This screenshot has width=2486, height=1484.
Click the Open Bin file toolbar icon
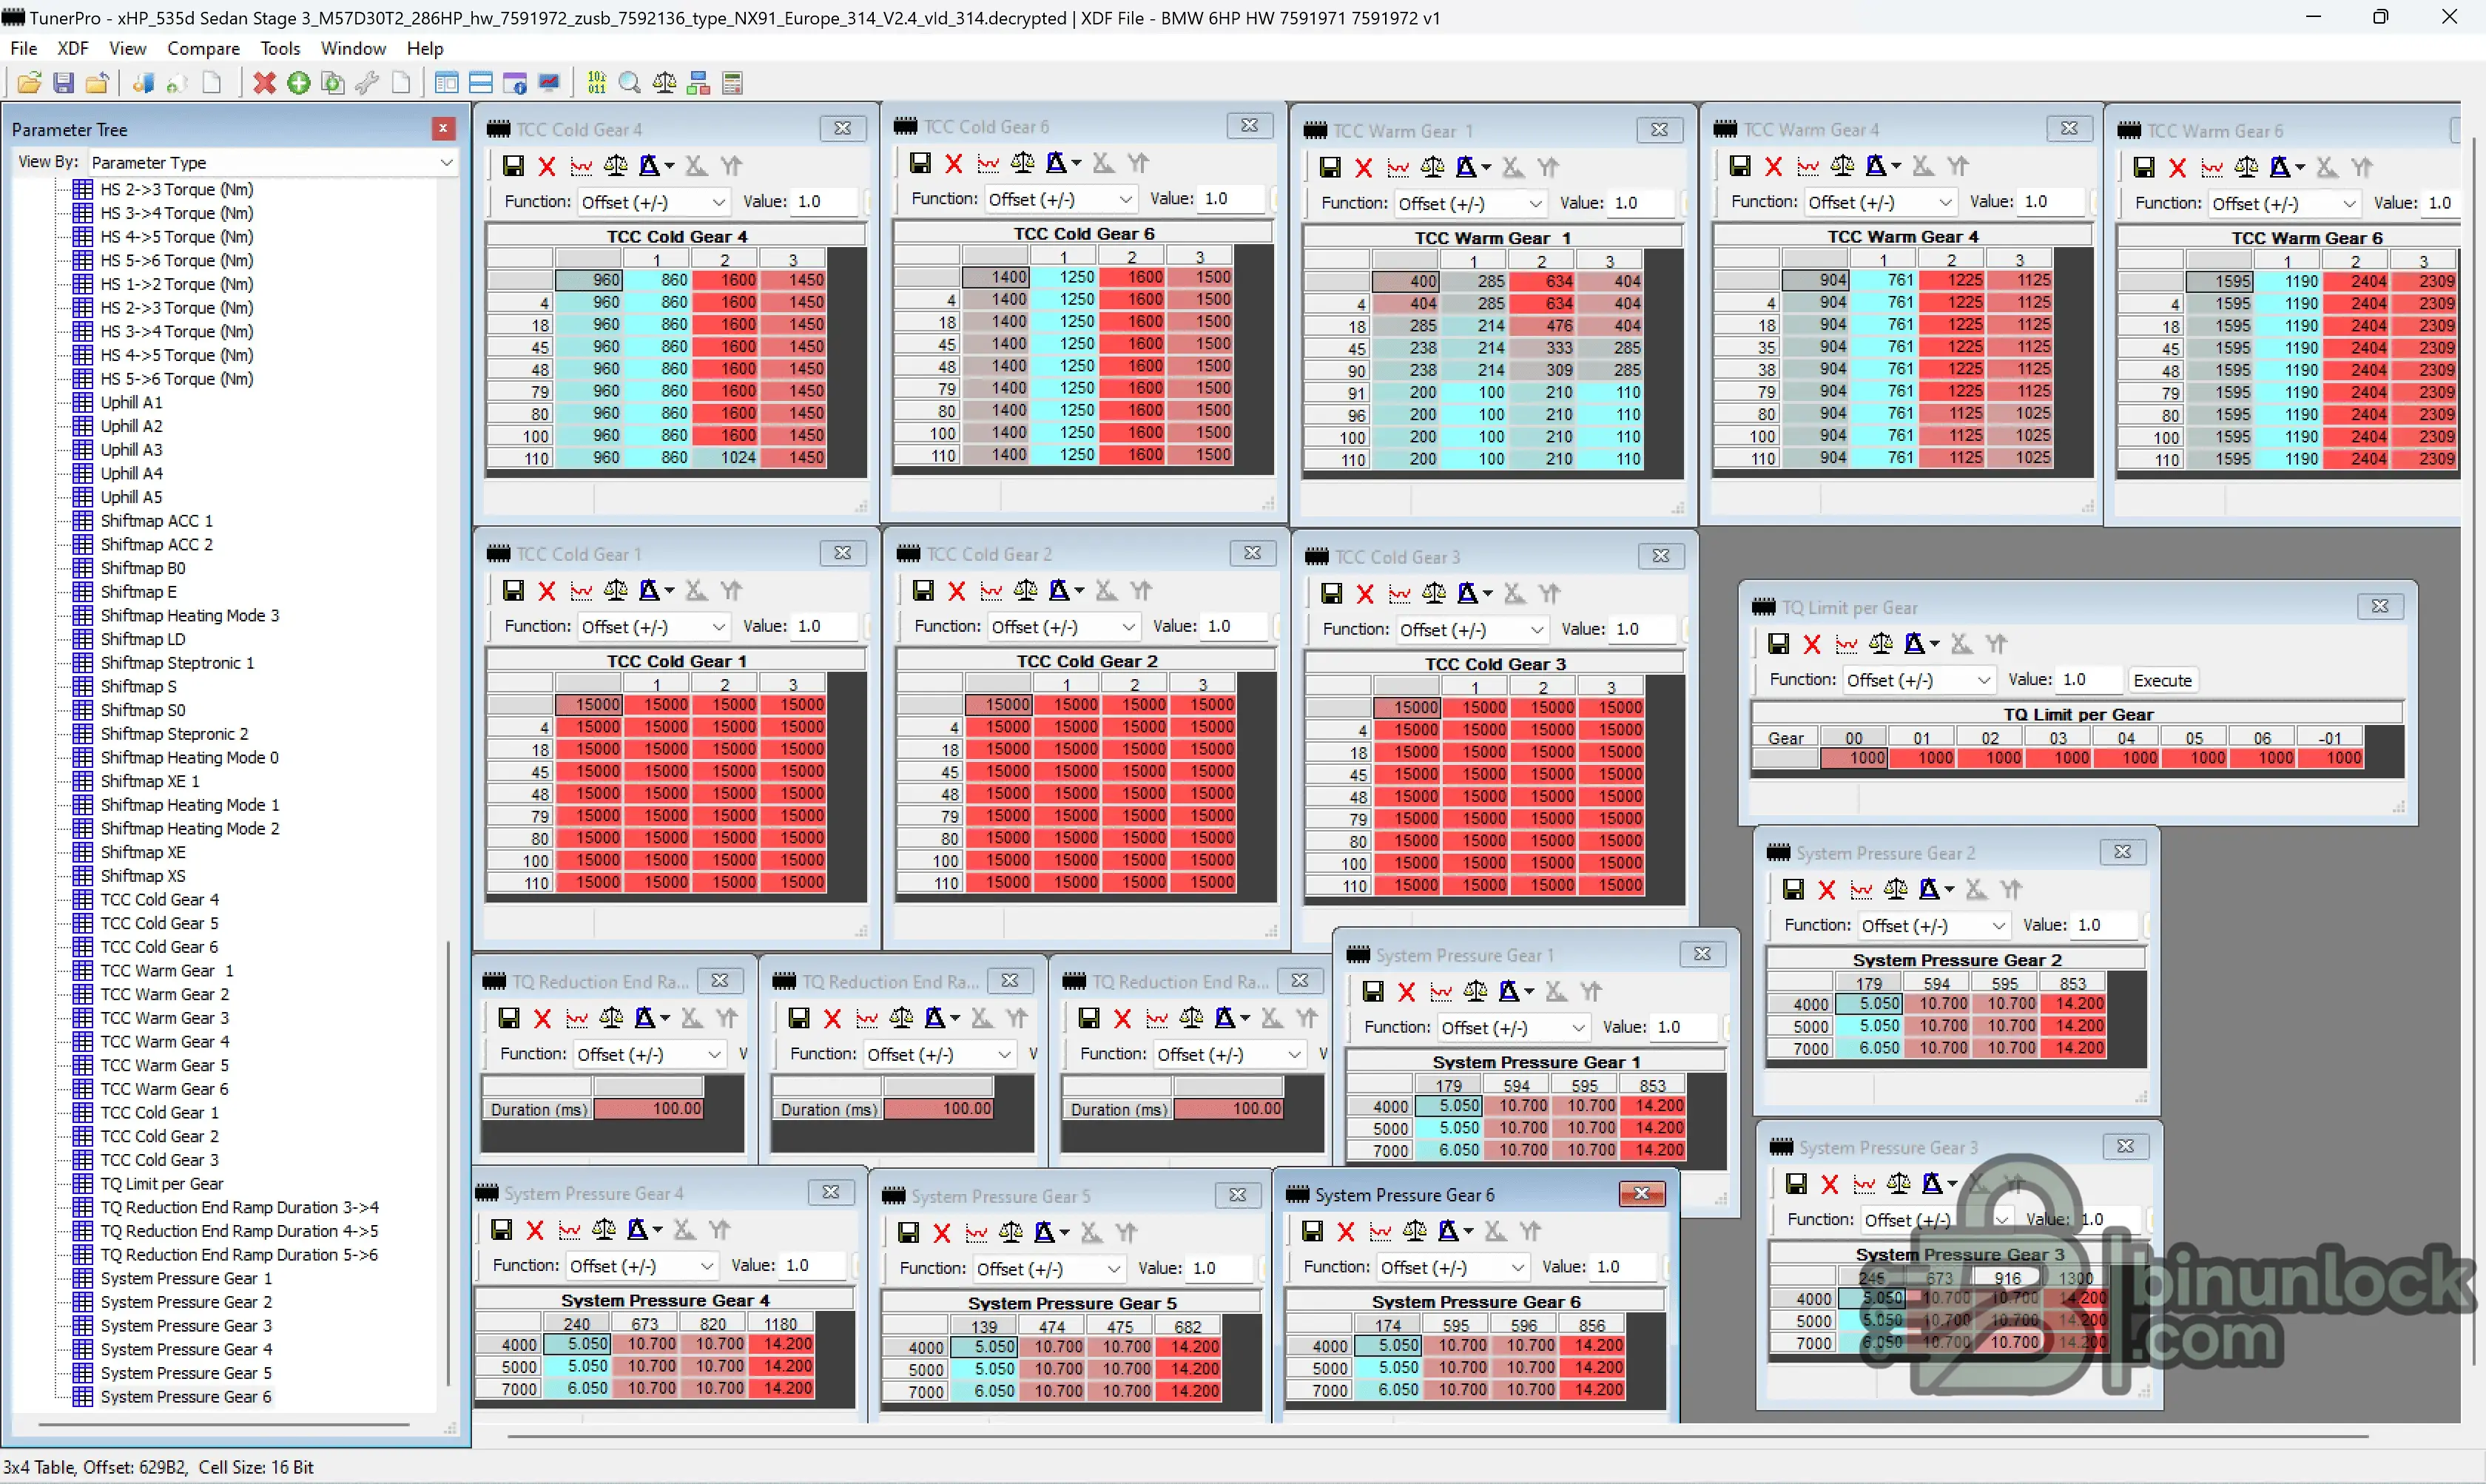point(29,83)
